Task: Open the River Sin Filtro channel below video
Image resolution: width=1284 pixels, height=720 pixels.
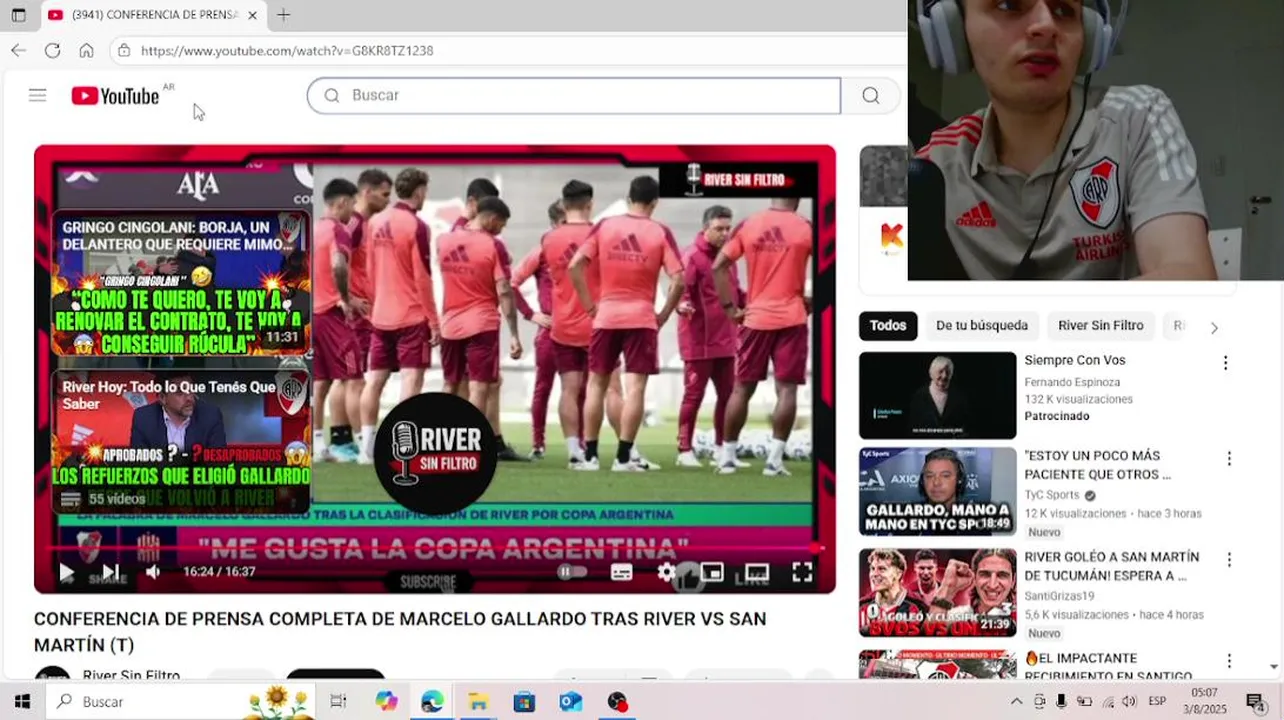Action: (x=131, y=675)
